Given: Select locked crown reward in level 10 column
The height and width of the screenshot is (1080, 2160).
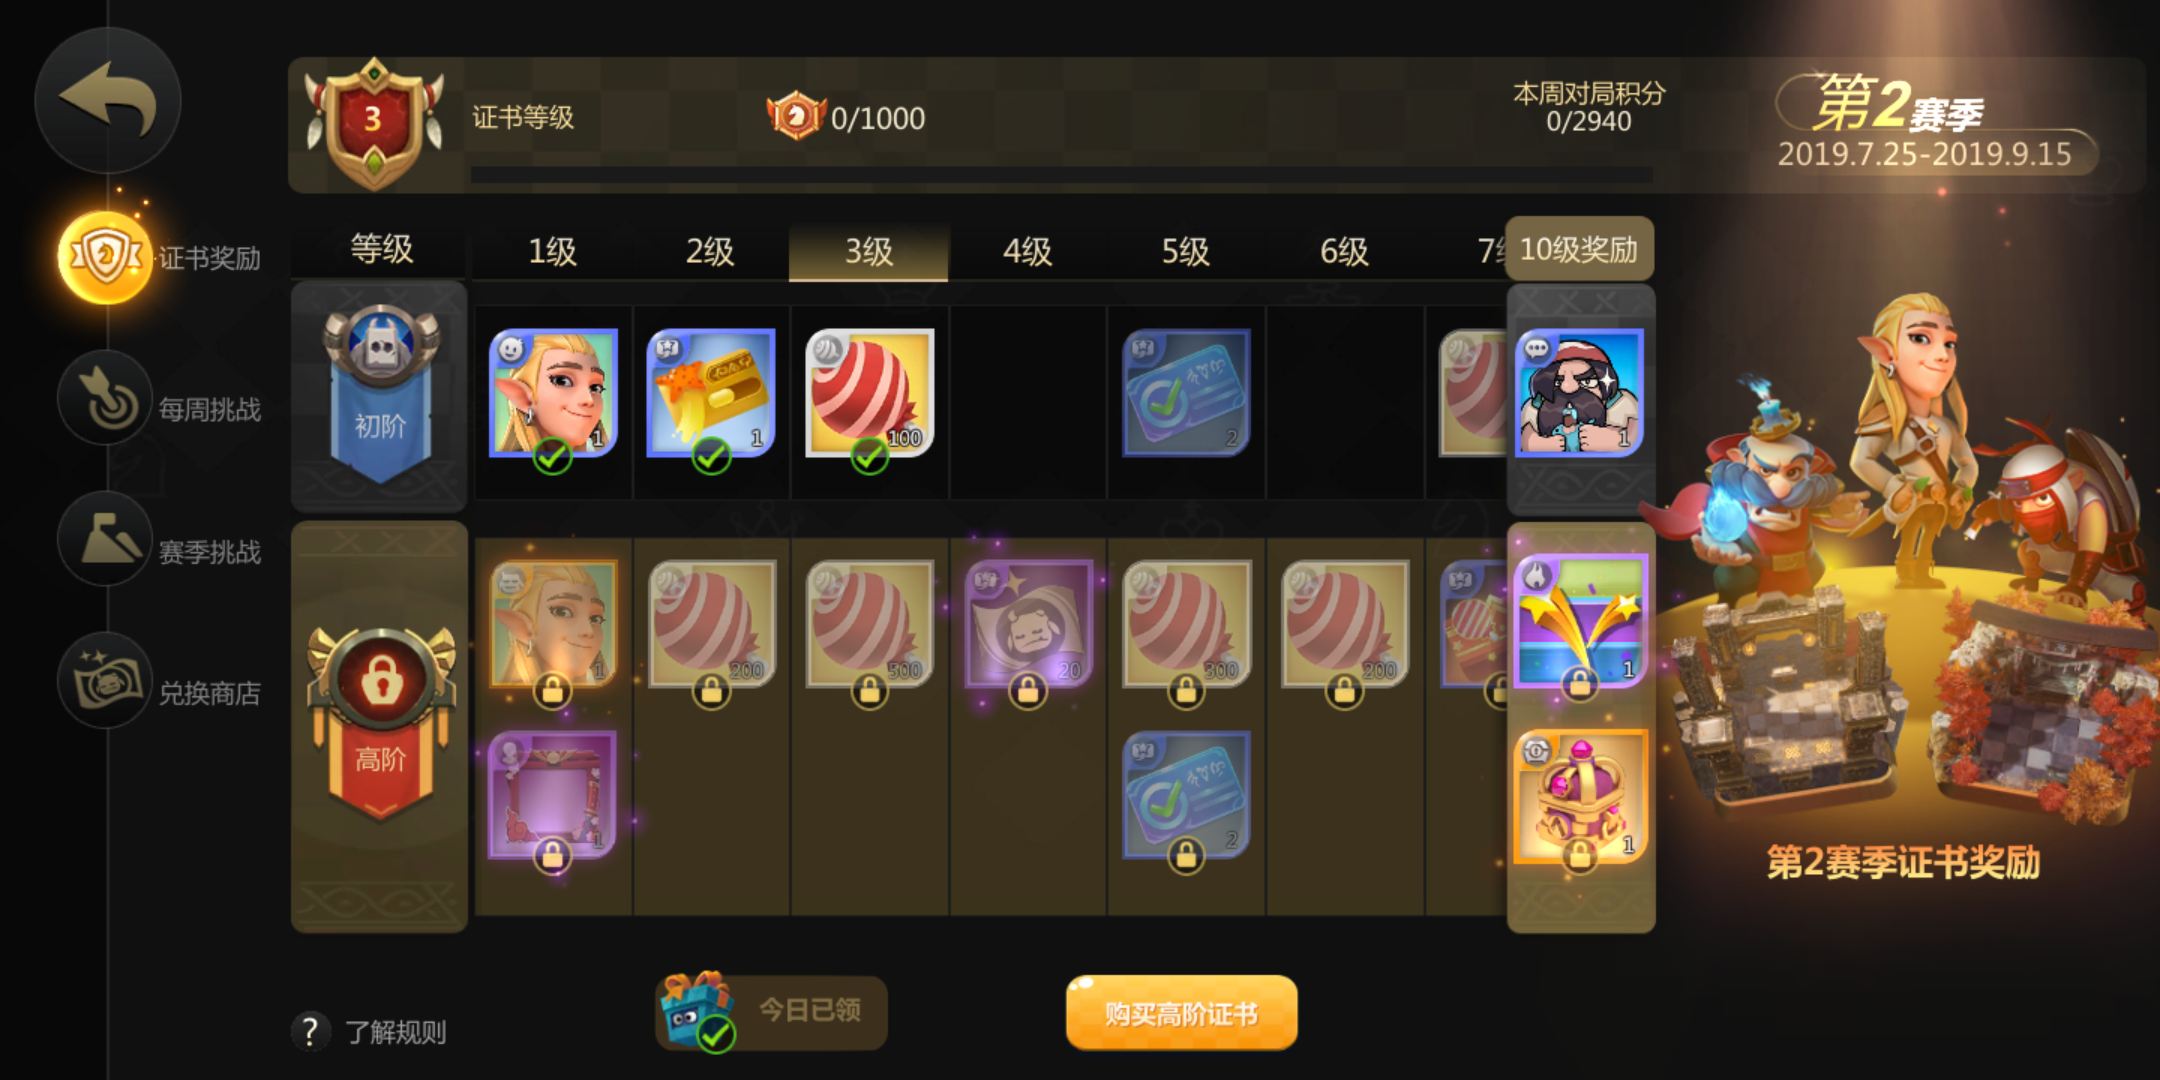Looking at the screenshot, I should (1580, 797).
